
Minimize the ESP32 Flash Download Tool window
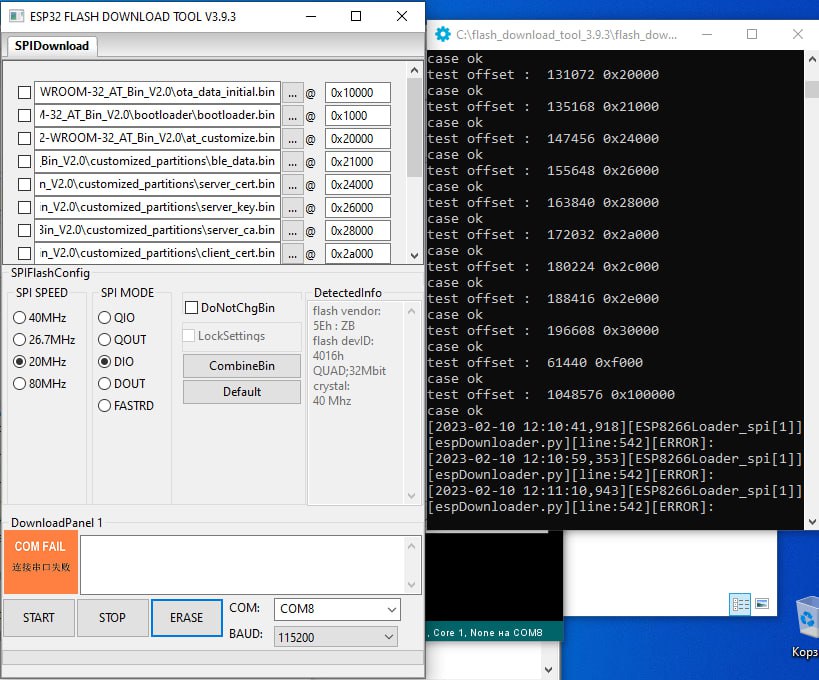pos(311,16)
